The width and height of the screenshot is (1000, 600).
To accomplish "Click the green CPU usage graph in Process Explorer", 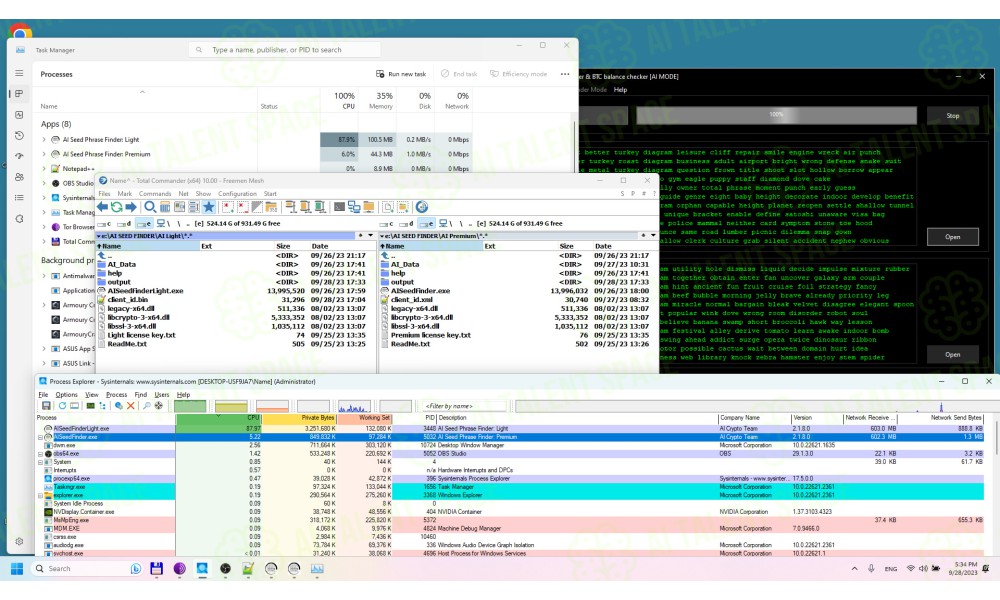I will point(190,406).
